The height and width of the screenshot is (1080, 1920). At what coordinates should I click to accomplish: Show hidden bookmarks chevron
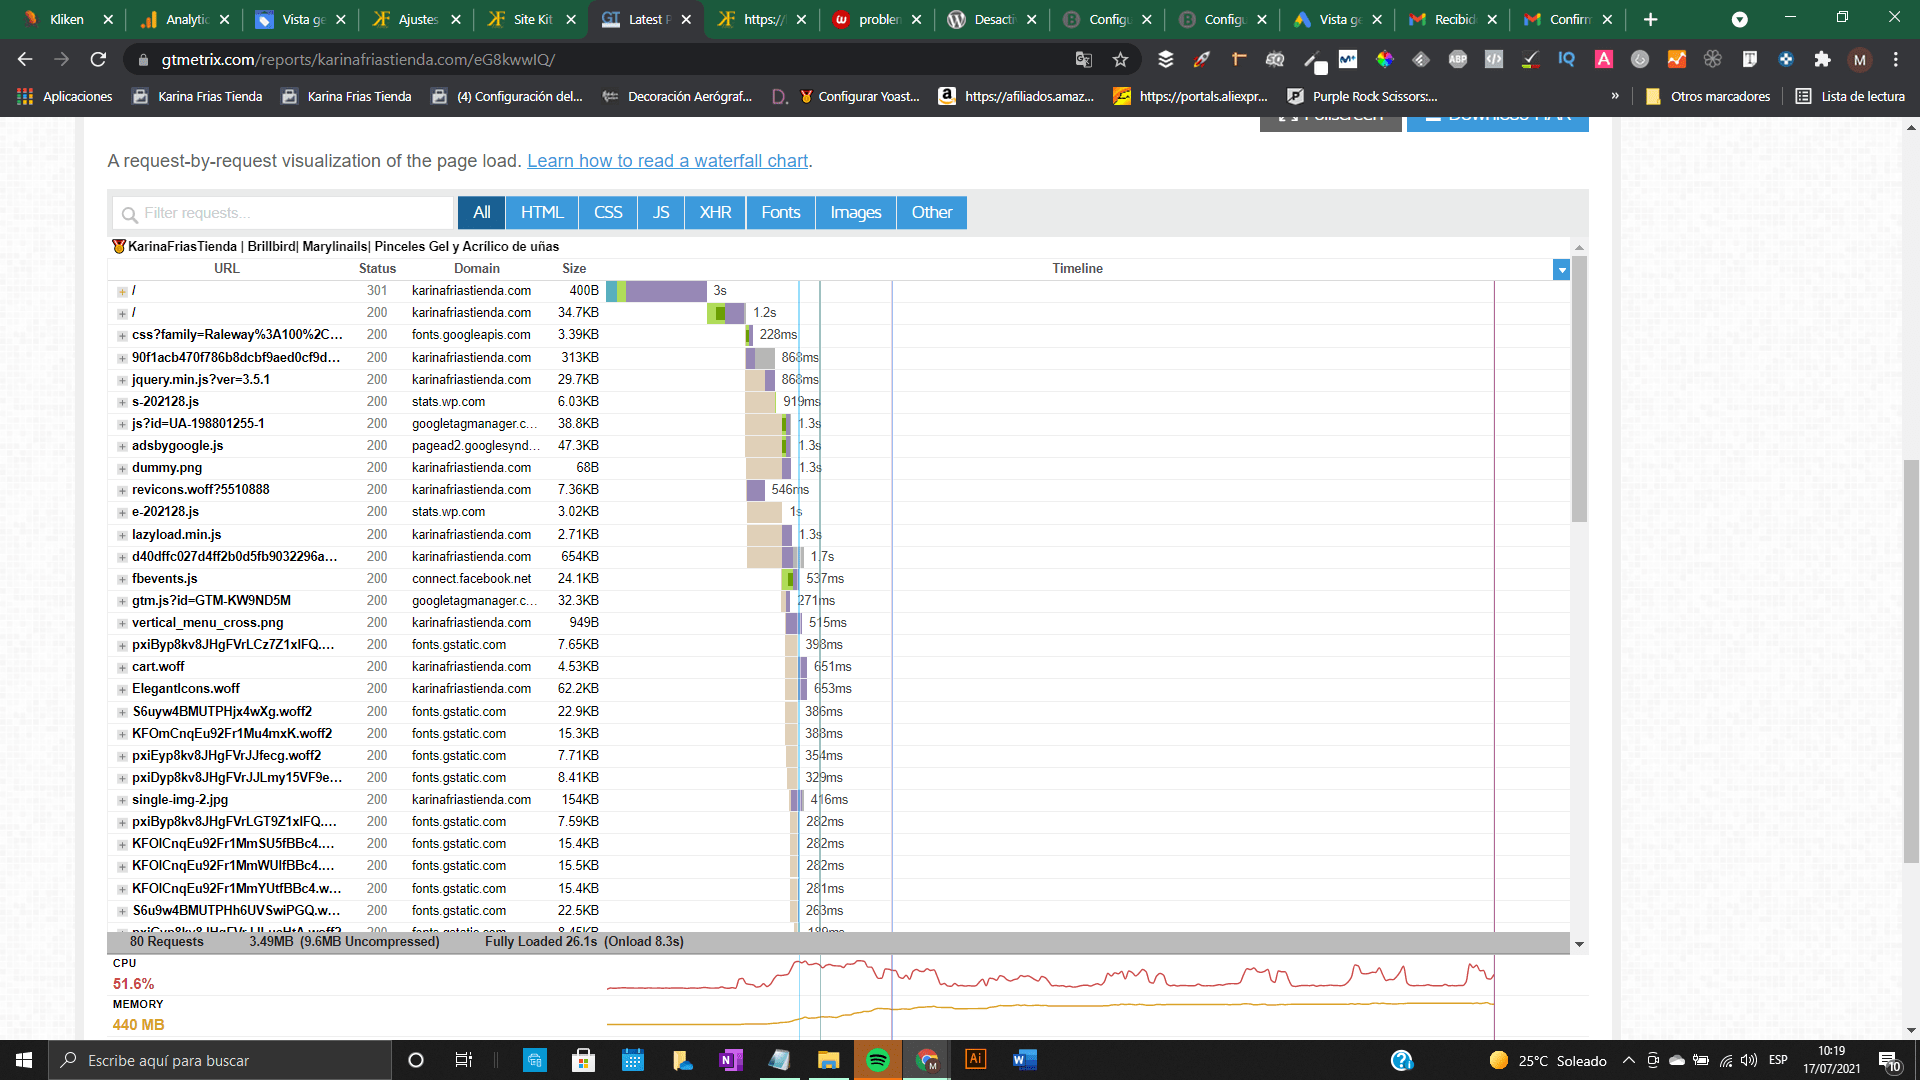point(1614,96)
